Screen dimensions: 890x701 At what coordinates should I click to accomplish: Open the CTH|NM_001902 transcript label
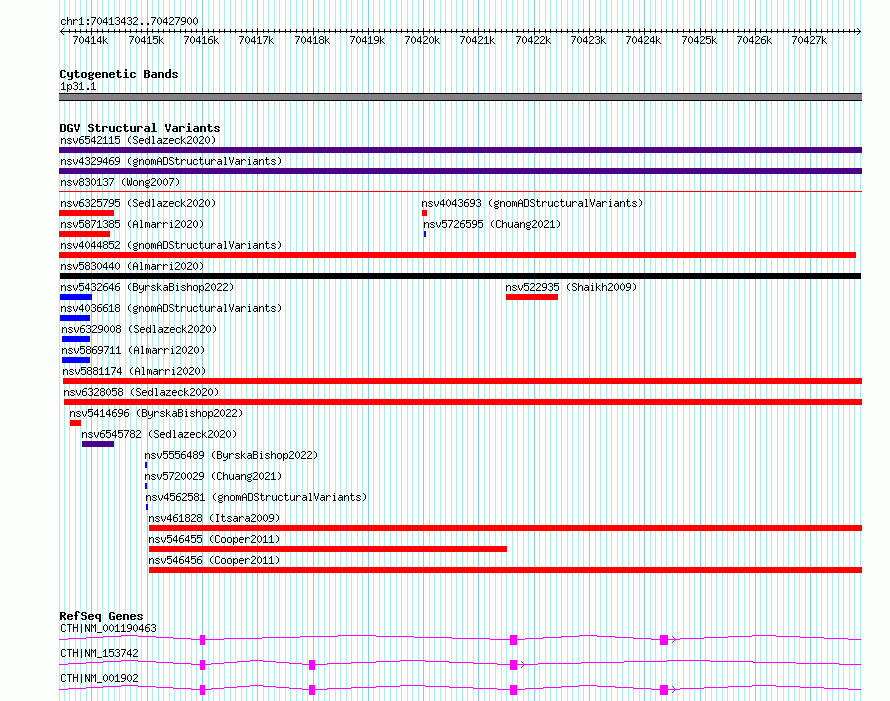coord(99,678)
